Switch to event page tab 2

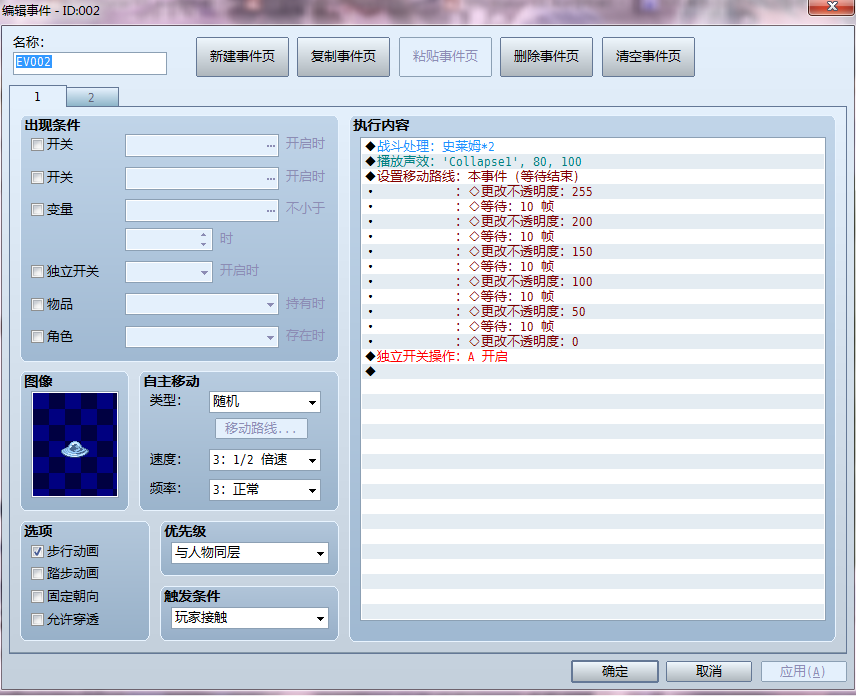click(x=92, y=98)
